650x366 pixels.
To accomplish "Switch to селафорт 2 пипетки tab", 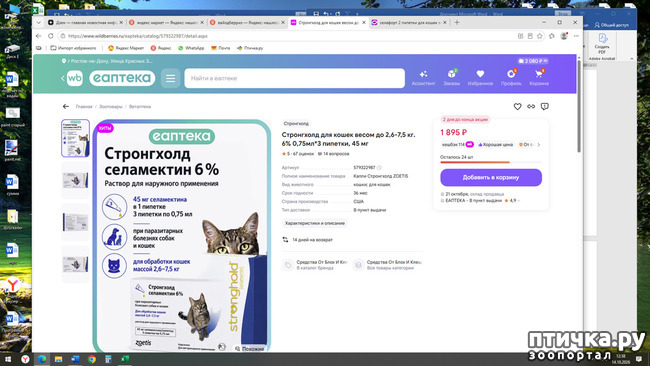I will [409, 22].
